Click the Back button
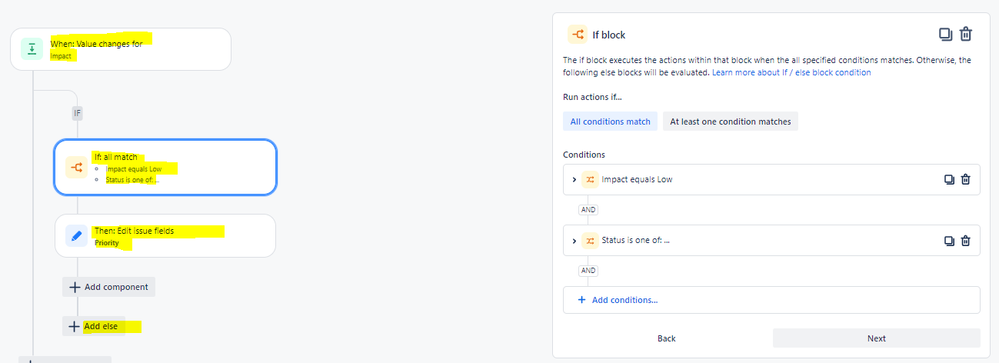 [666, 338]
